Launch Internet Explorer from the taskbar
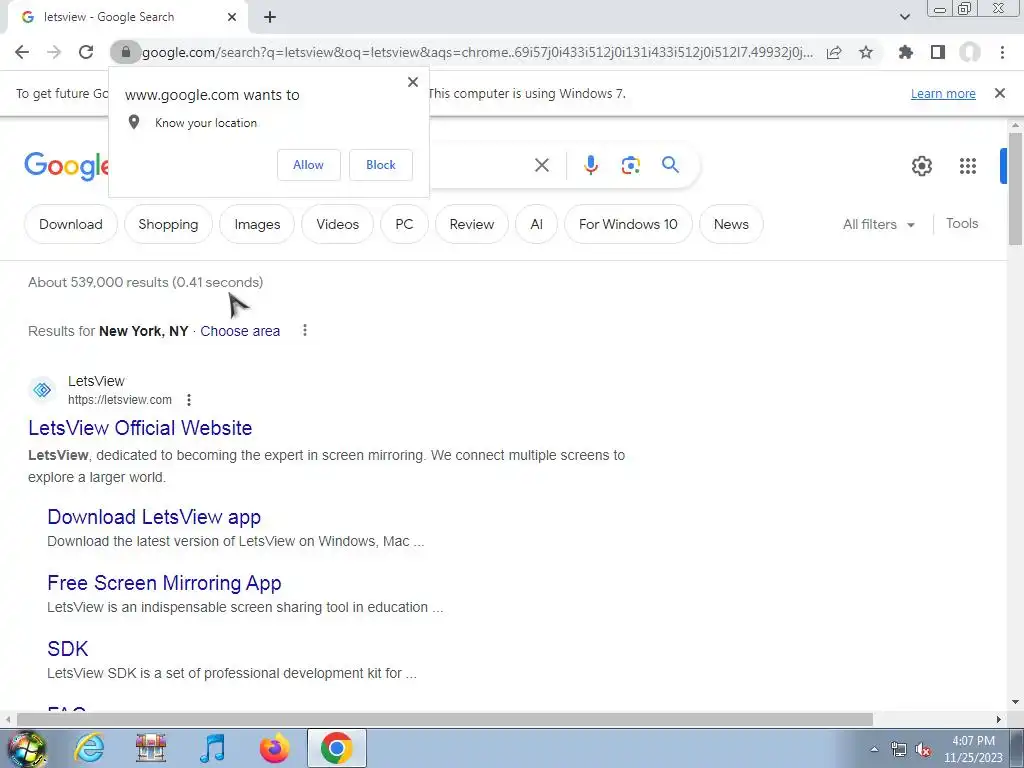1024x768 pixels. click(x=89, y=748)
